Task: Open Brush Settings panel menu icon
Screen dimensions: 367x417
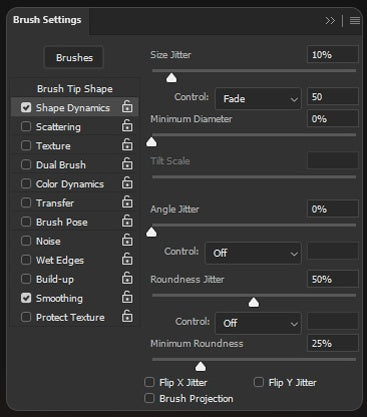Action: [355, 21]
